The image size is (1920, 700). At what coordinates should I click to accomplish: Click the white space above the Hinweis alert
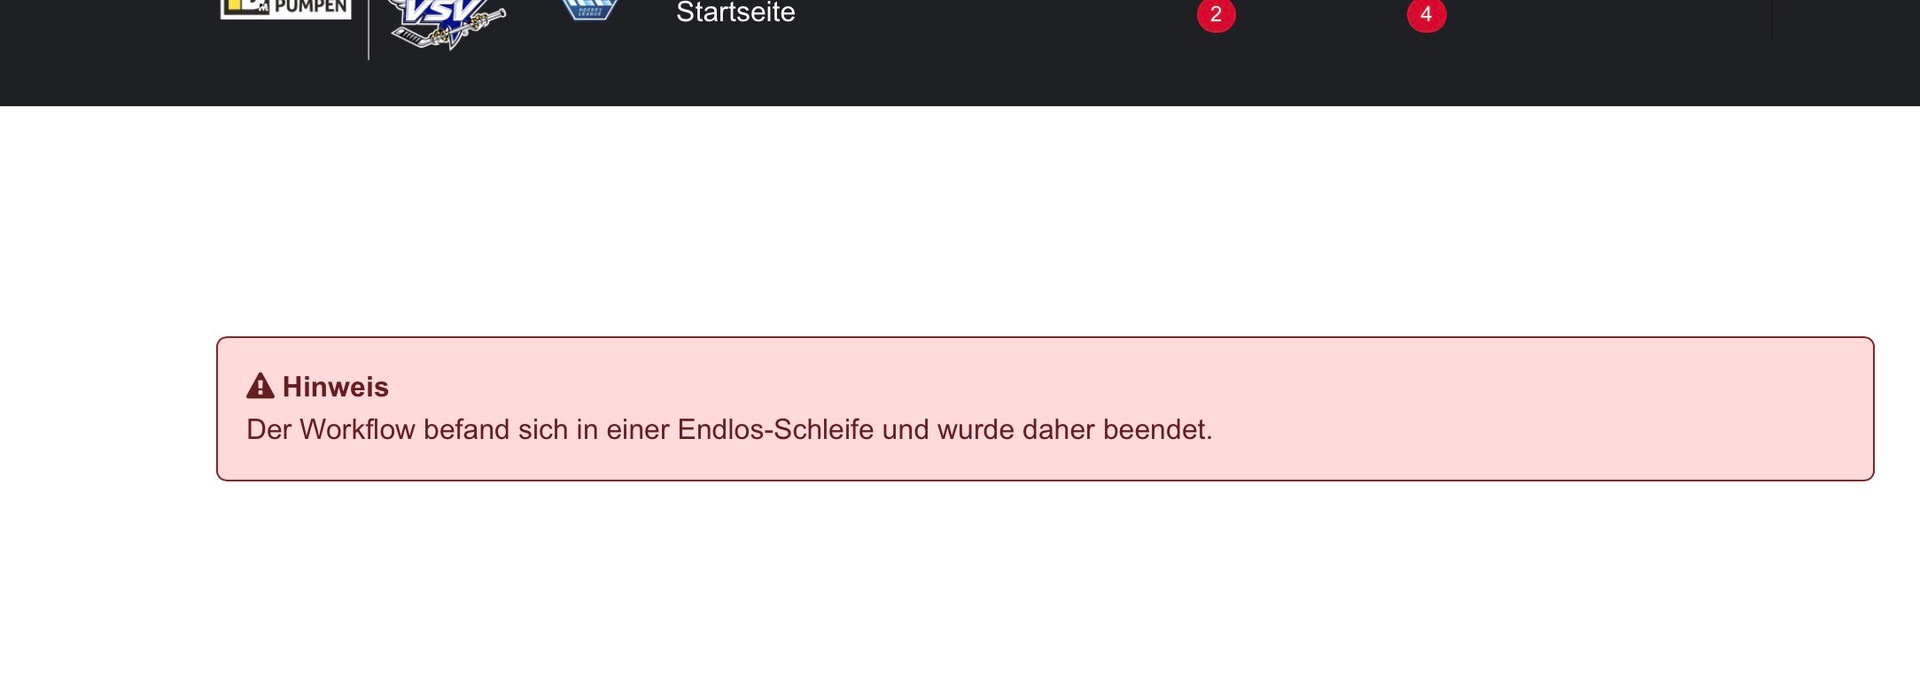(x=1000, y=220)
